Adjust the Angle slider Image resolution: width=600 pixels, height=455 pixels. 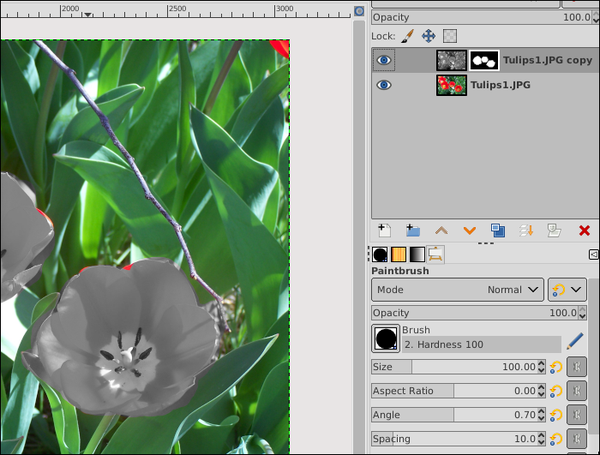(x=454, y=415)
